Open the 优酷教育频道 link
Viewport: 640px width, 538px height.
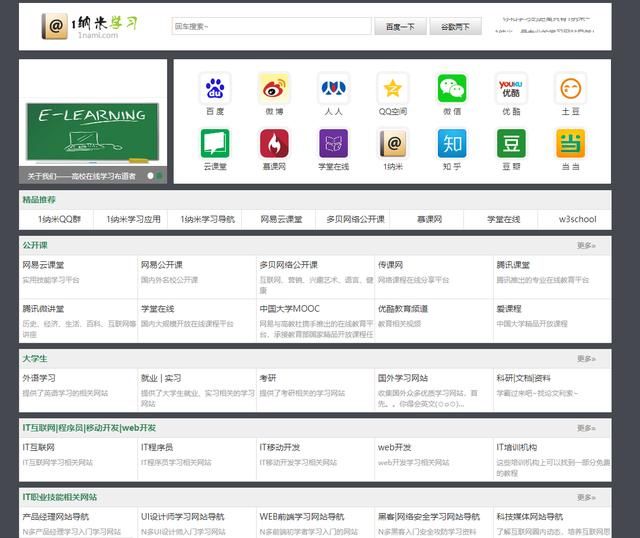tap(403, 309)
